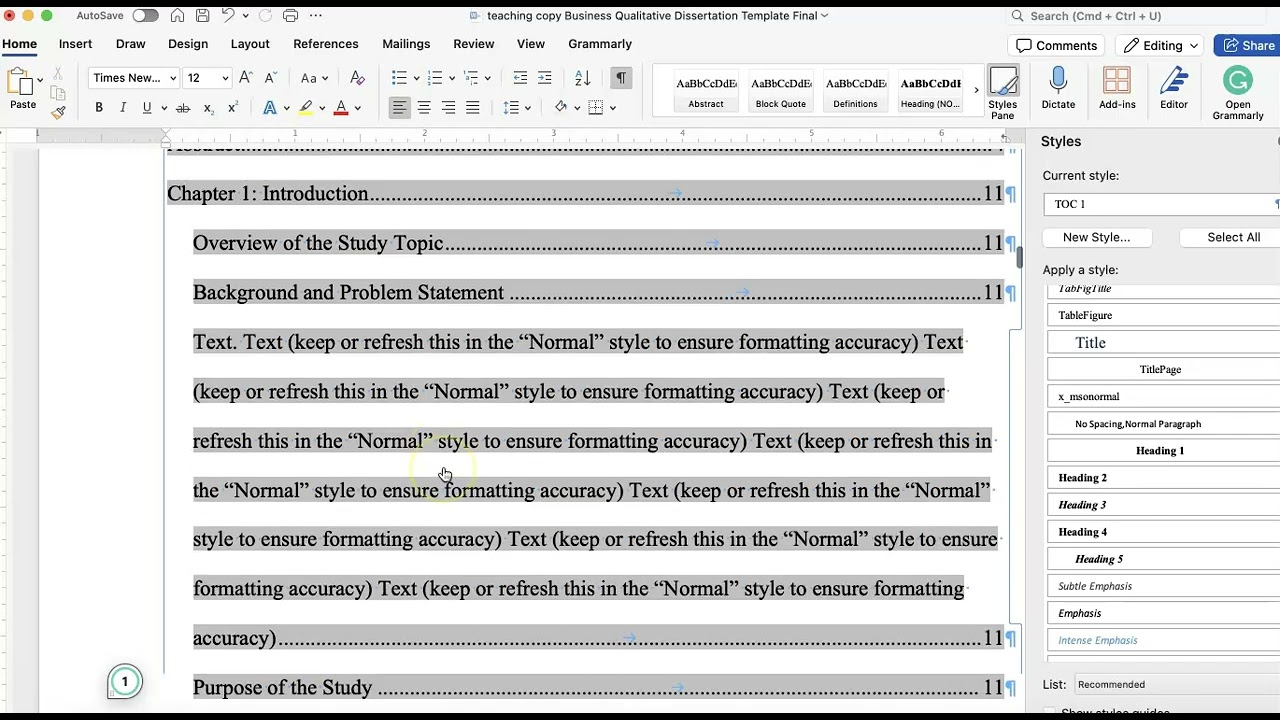Click the Print icon in title bar

290,16
